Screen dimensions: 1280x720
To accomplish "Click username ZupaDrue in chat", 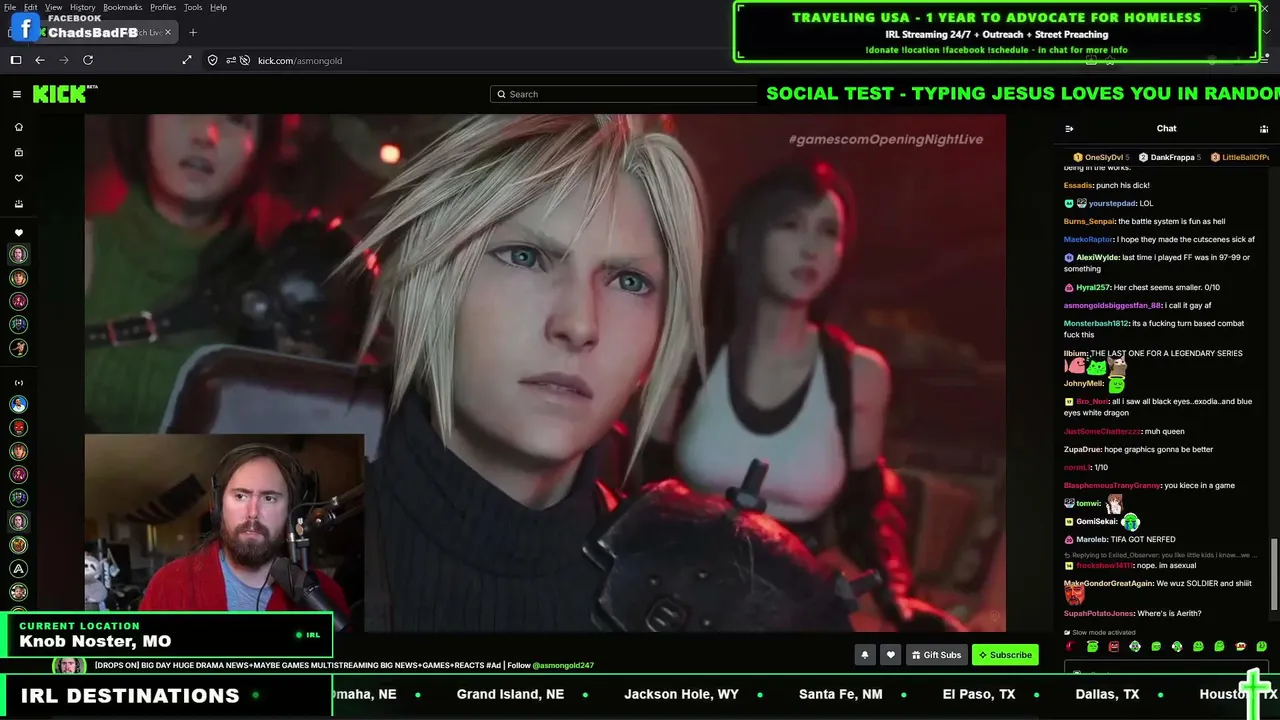I will [1083, 449].
